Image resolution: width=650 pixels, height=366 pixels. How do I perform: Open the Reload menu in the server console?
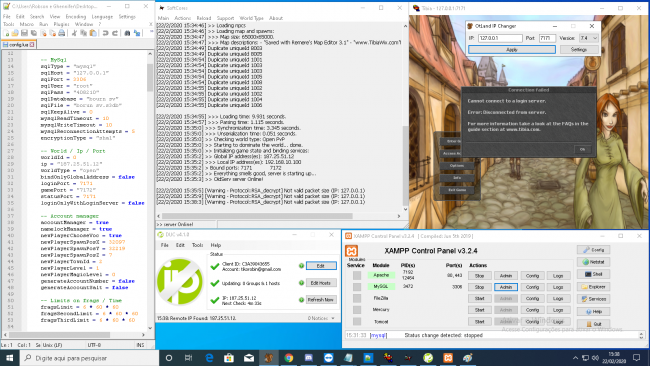[x=204, y=18]
